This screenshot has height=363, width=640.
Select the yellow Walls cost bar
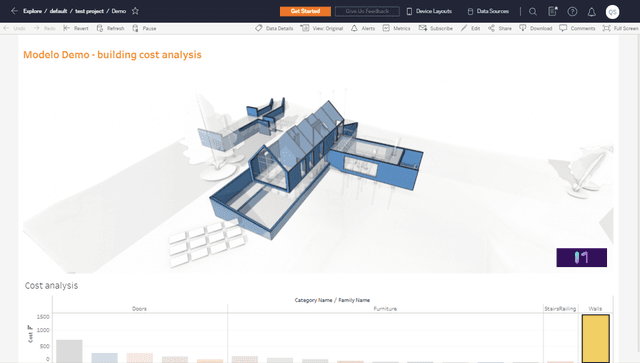coord(596,338)
